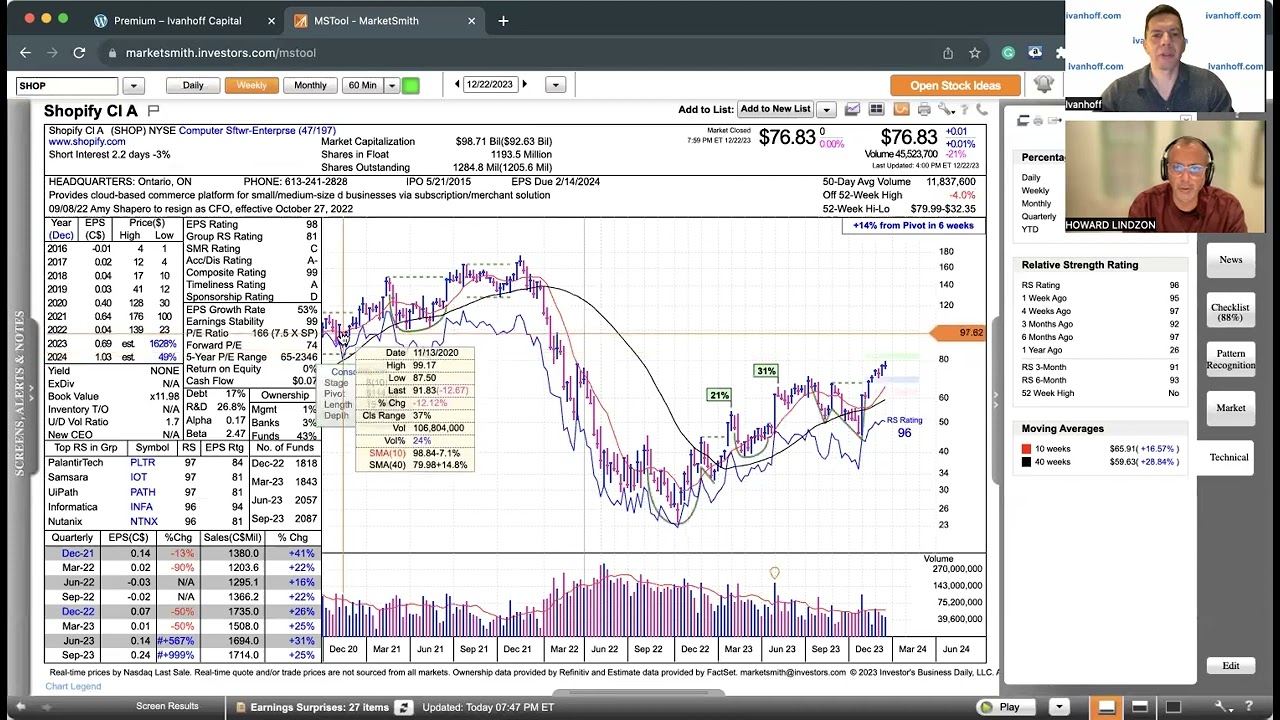The width and height of the screenshot is (1280, 720).
Task: Open the chart settings wrench icon
Action: (x=945, y=109)
